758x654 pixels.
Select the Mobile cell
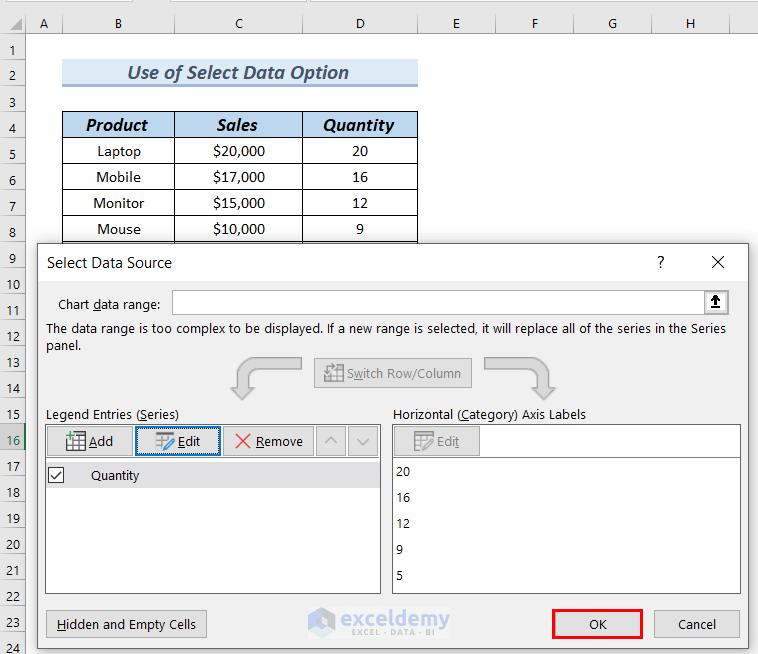point(118,177)
